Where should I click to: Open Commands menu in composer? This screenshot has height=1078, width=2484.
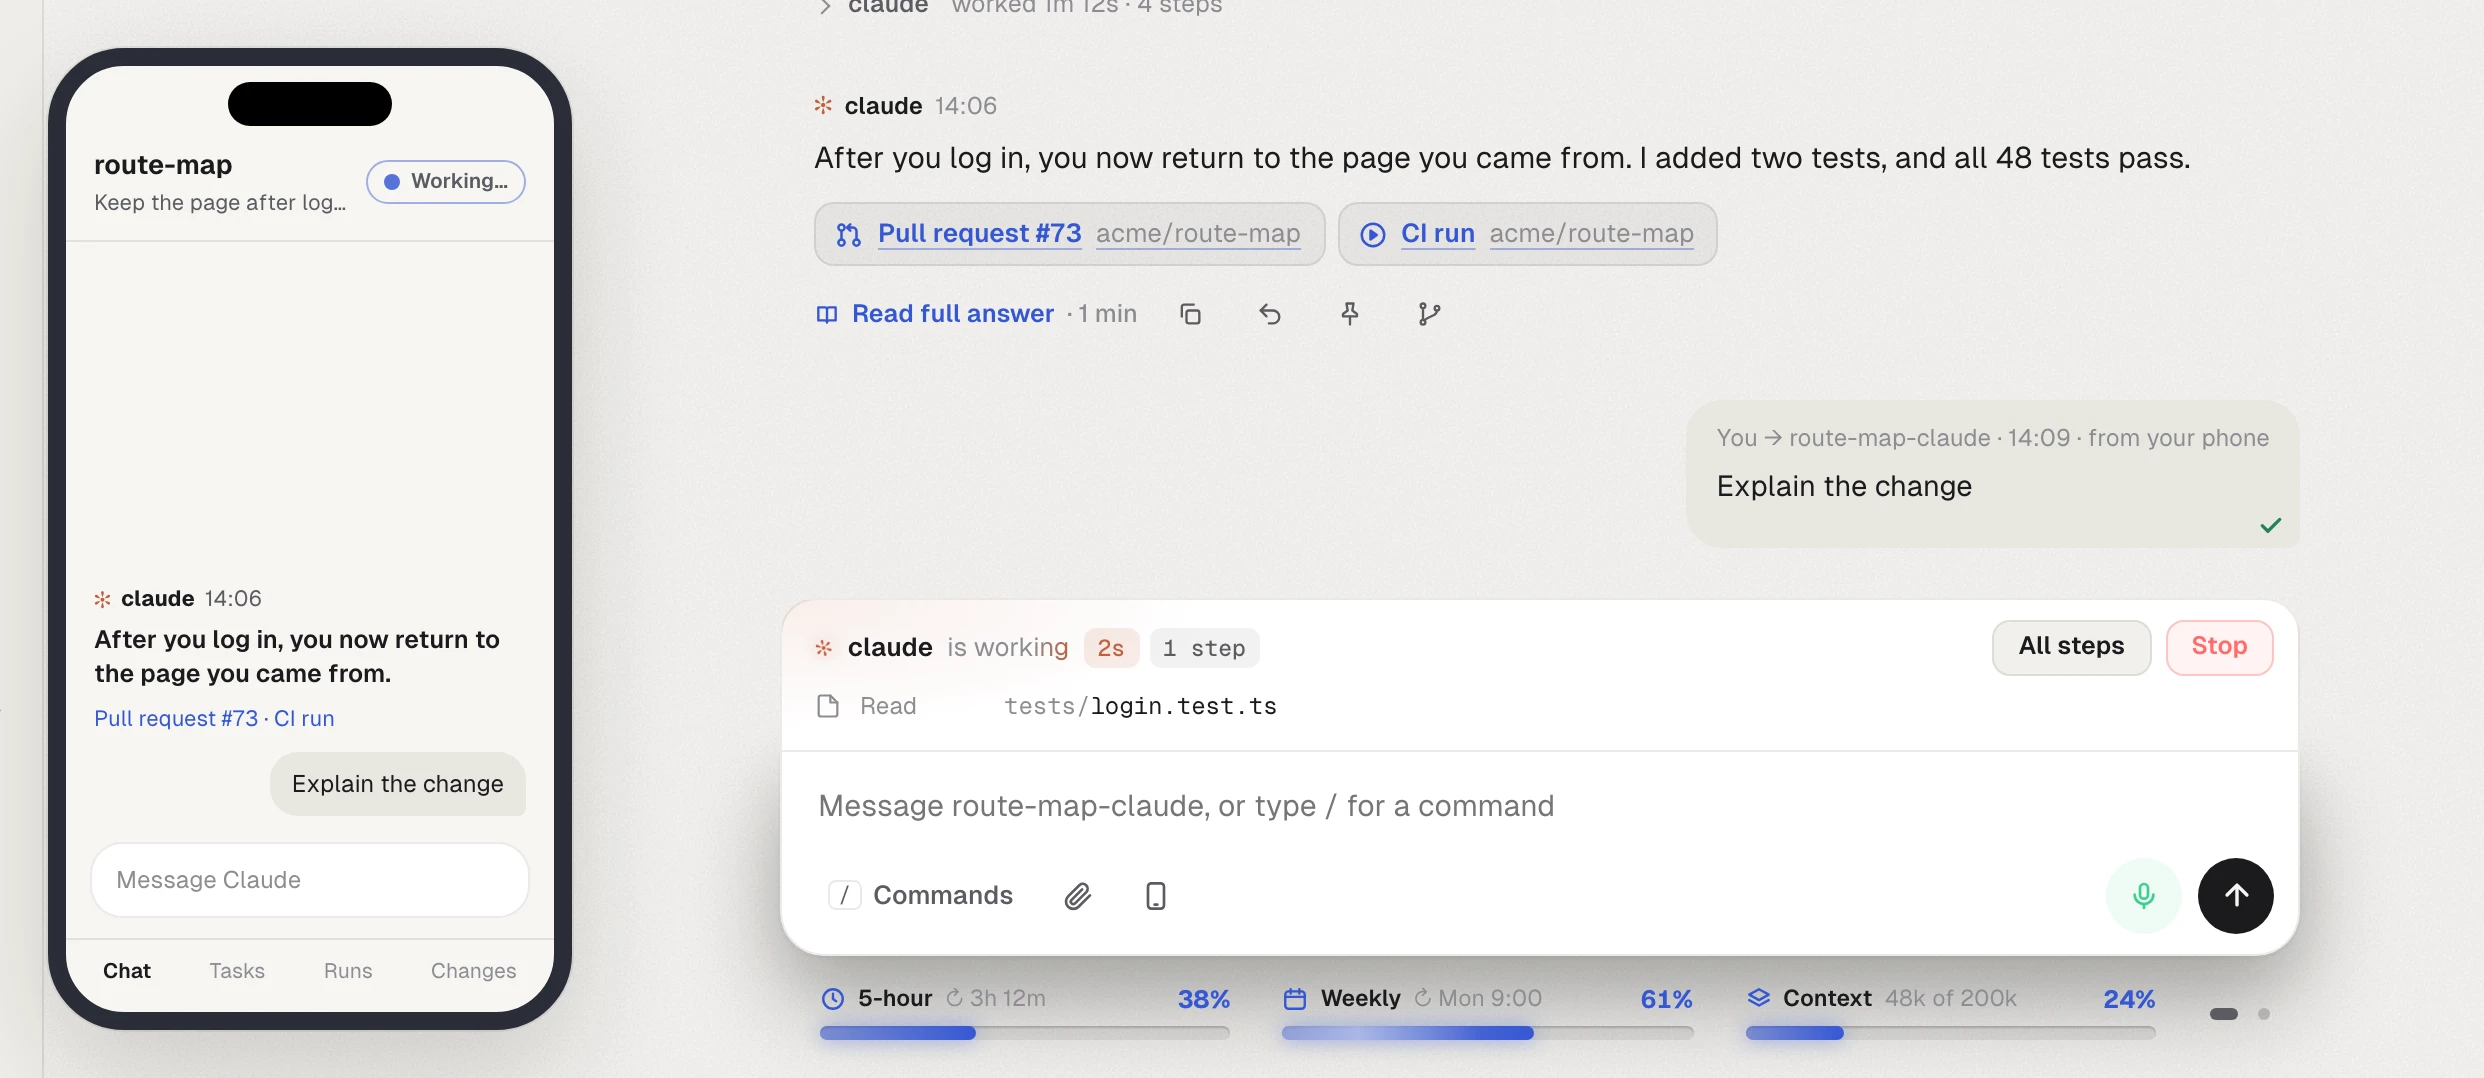tap(920, 895)
